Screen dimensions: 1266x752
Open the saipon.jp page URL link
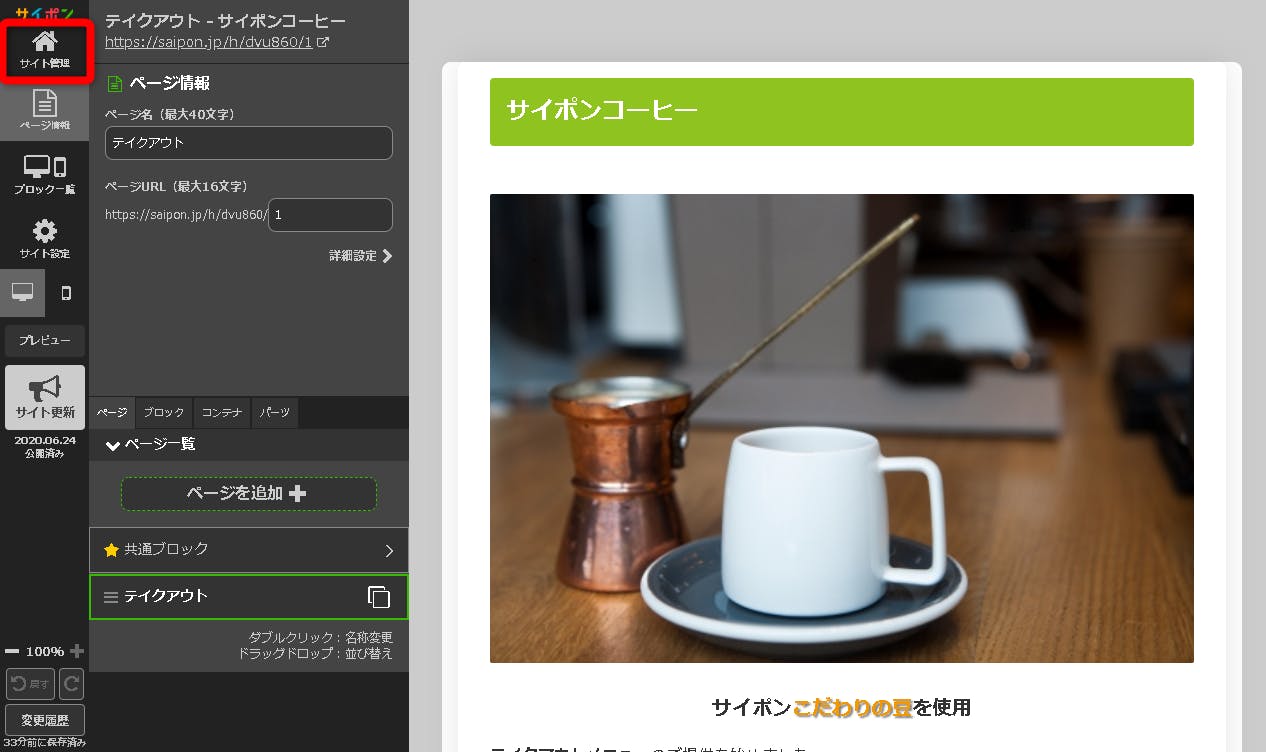tap(210, 42)
